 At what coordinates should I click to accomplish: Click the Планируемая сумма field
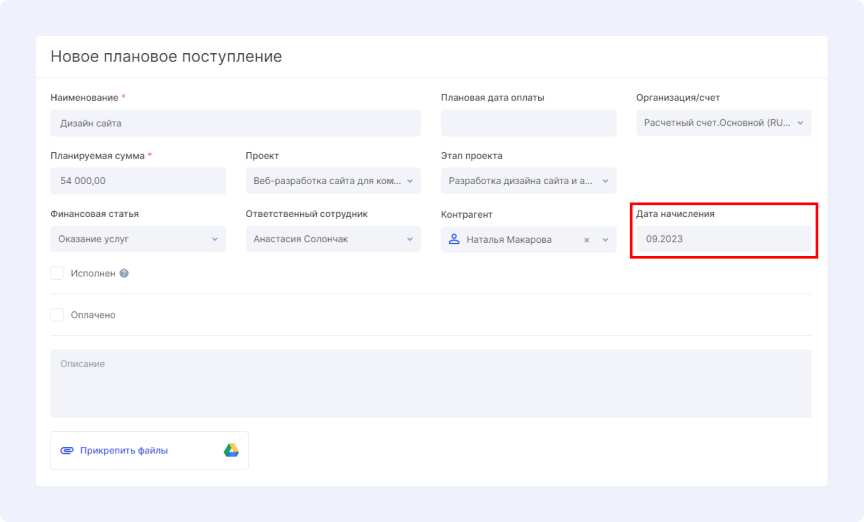click(x=138, y=181)
